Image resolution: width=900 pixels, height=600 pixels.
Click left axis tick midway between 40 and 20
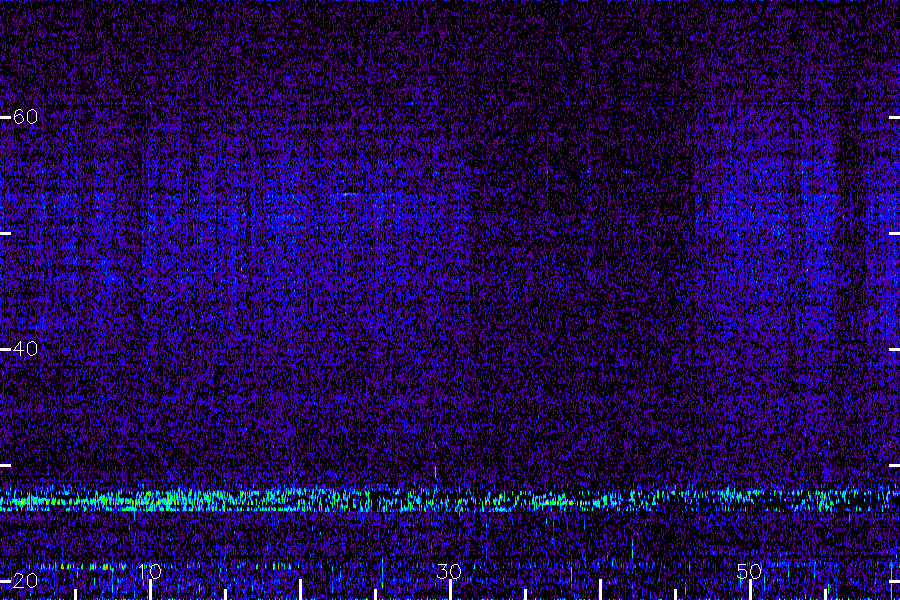point(5,465)
